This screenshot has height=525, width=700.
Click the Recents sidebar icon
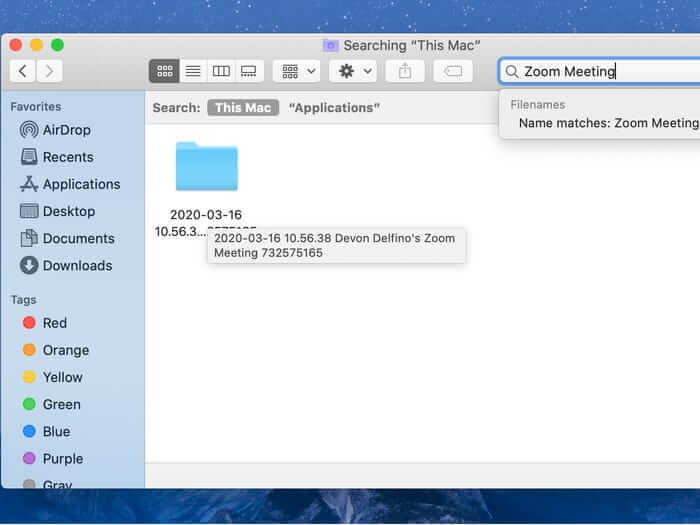coord(29,157)
